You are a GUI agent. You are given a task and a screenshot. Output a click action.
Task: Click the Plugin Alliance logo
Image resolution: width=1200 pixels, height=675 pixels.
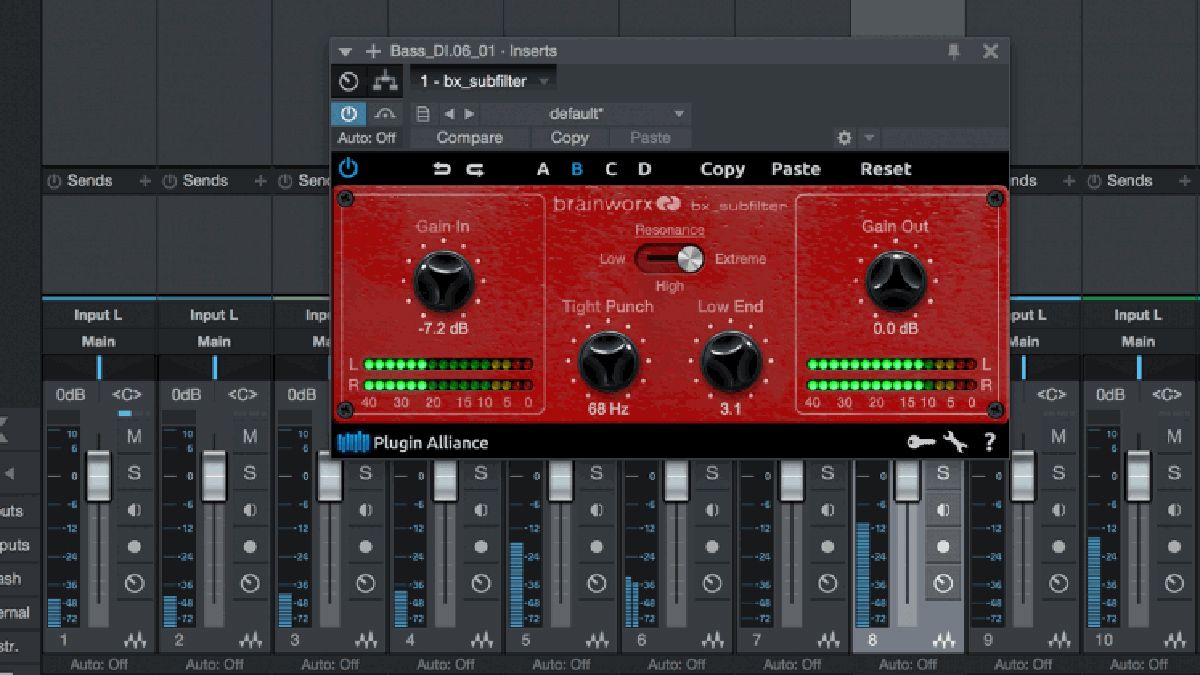(x=413, y=442)
